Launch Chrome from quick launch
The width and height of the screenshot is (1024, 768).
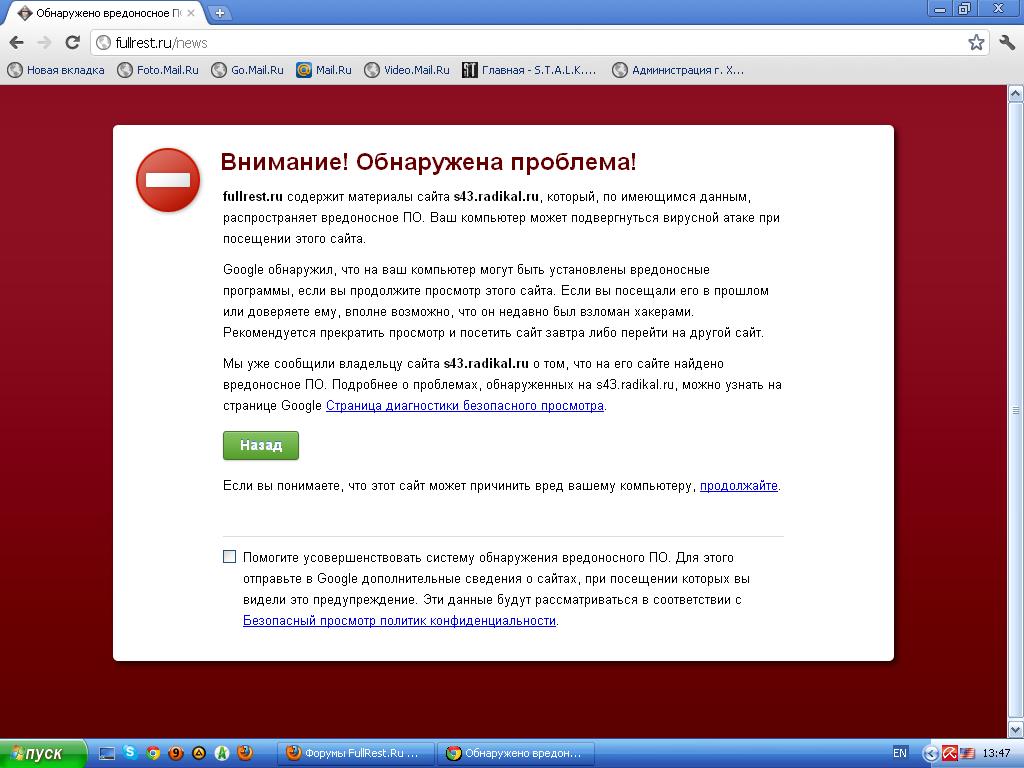coord(153,753)
